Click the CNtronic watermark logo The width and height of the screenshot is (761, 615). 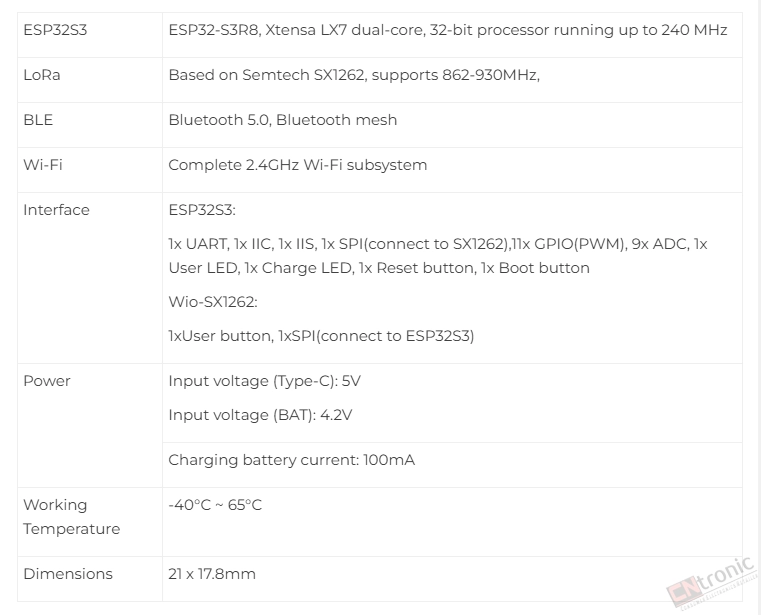click(713, 583)
